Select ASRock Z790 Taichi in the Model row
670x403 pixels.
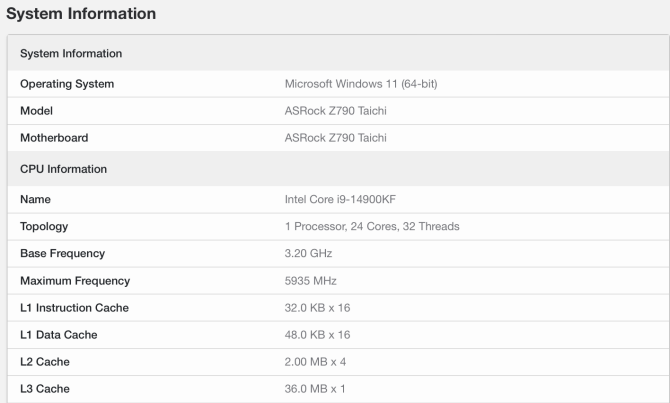[335, 111]
